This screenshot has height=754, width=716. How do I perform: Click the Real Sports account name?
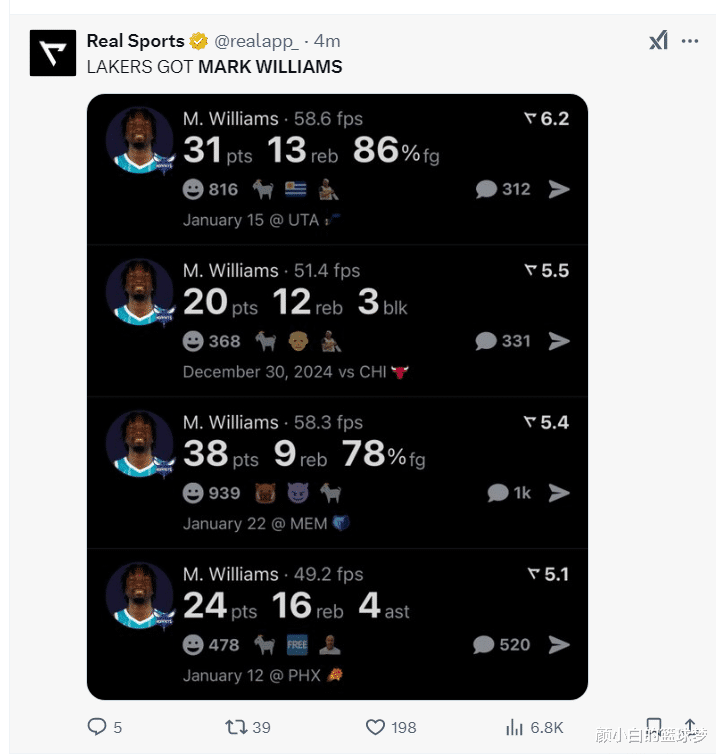[136, 41]
